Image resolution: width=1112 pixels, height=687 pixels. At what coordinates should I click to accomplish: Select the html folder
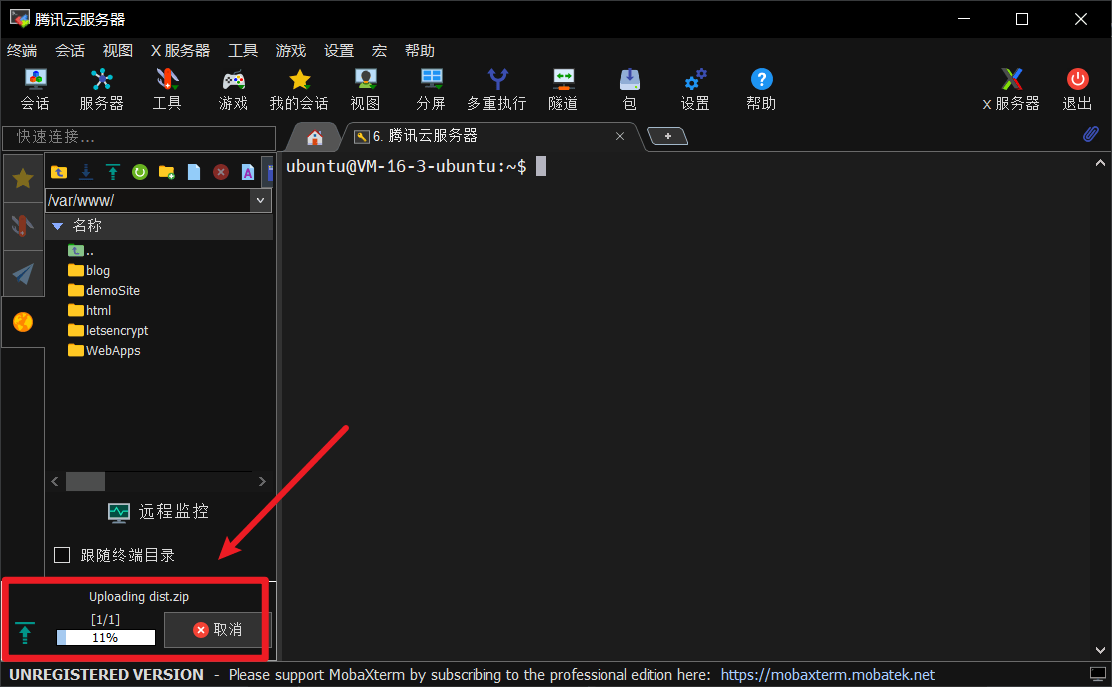click(x=89, y=310)
